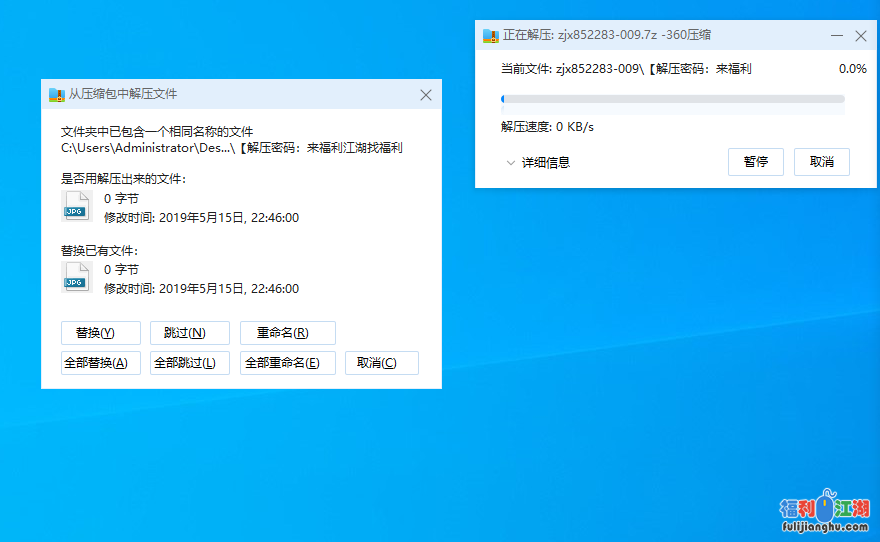The image size is (880, 542).
Task: Click the 重命名(R) button
Action: click(287, 333)
